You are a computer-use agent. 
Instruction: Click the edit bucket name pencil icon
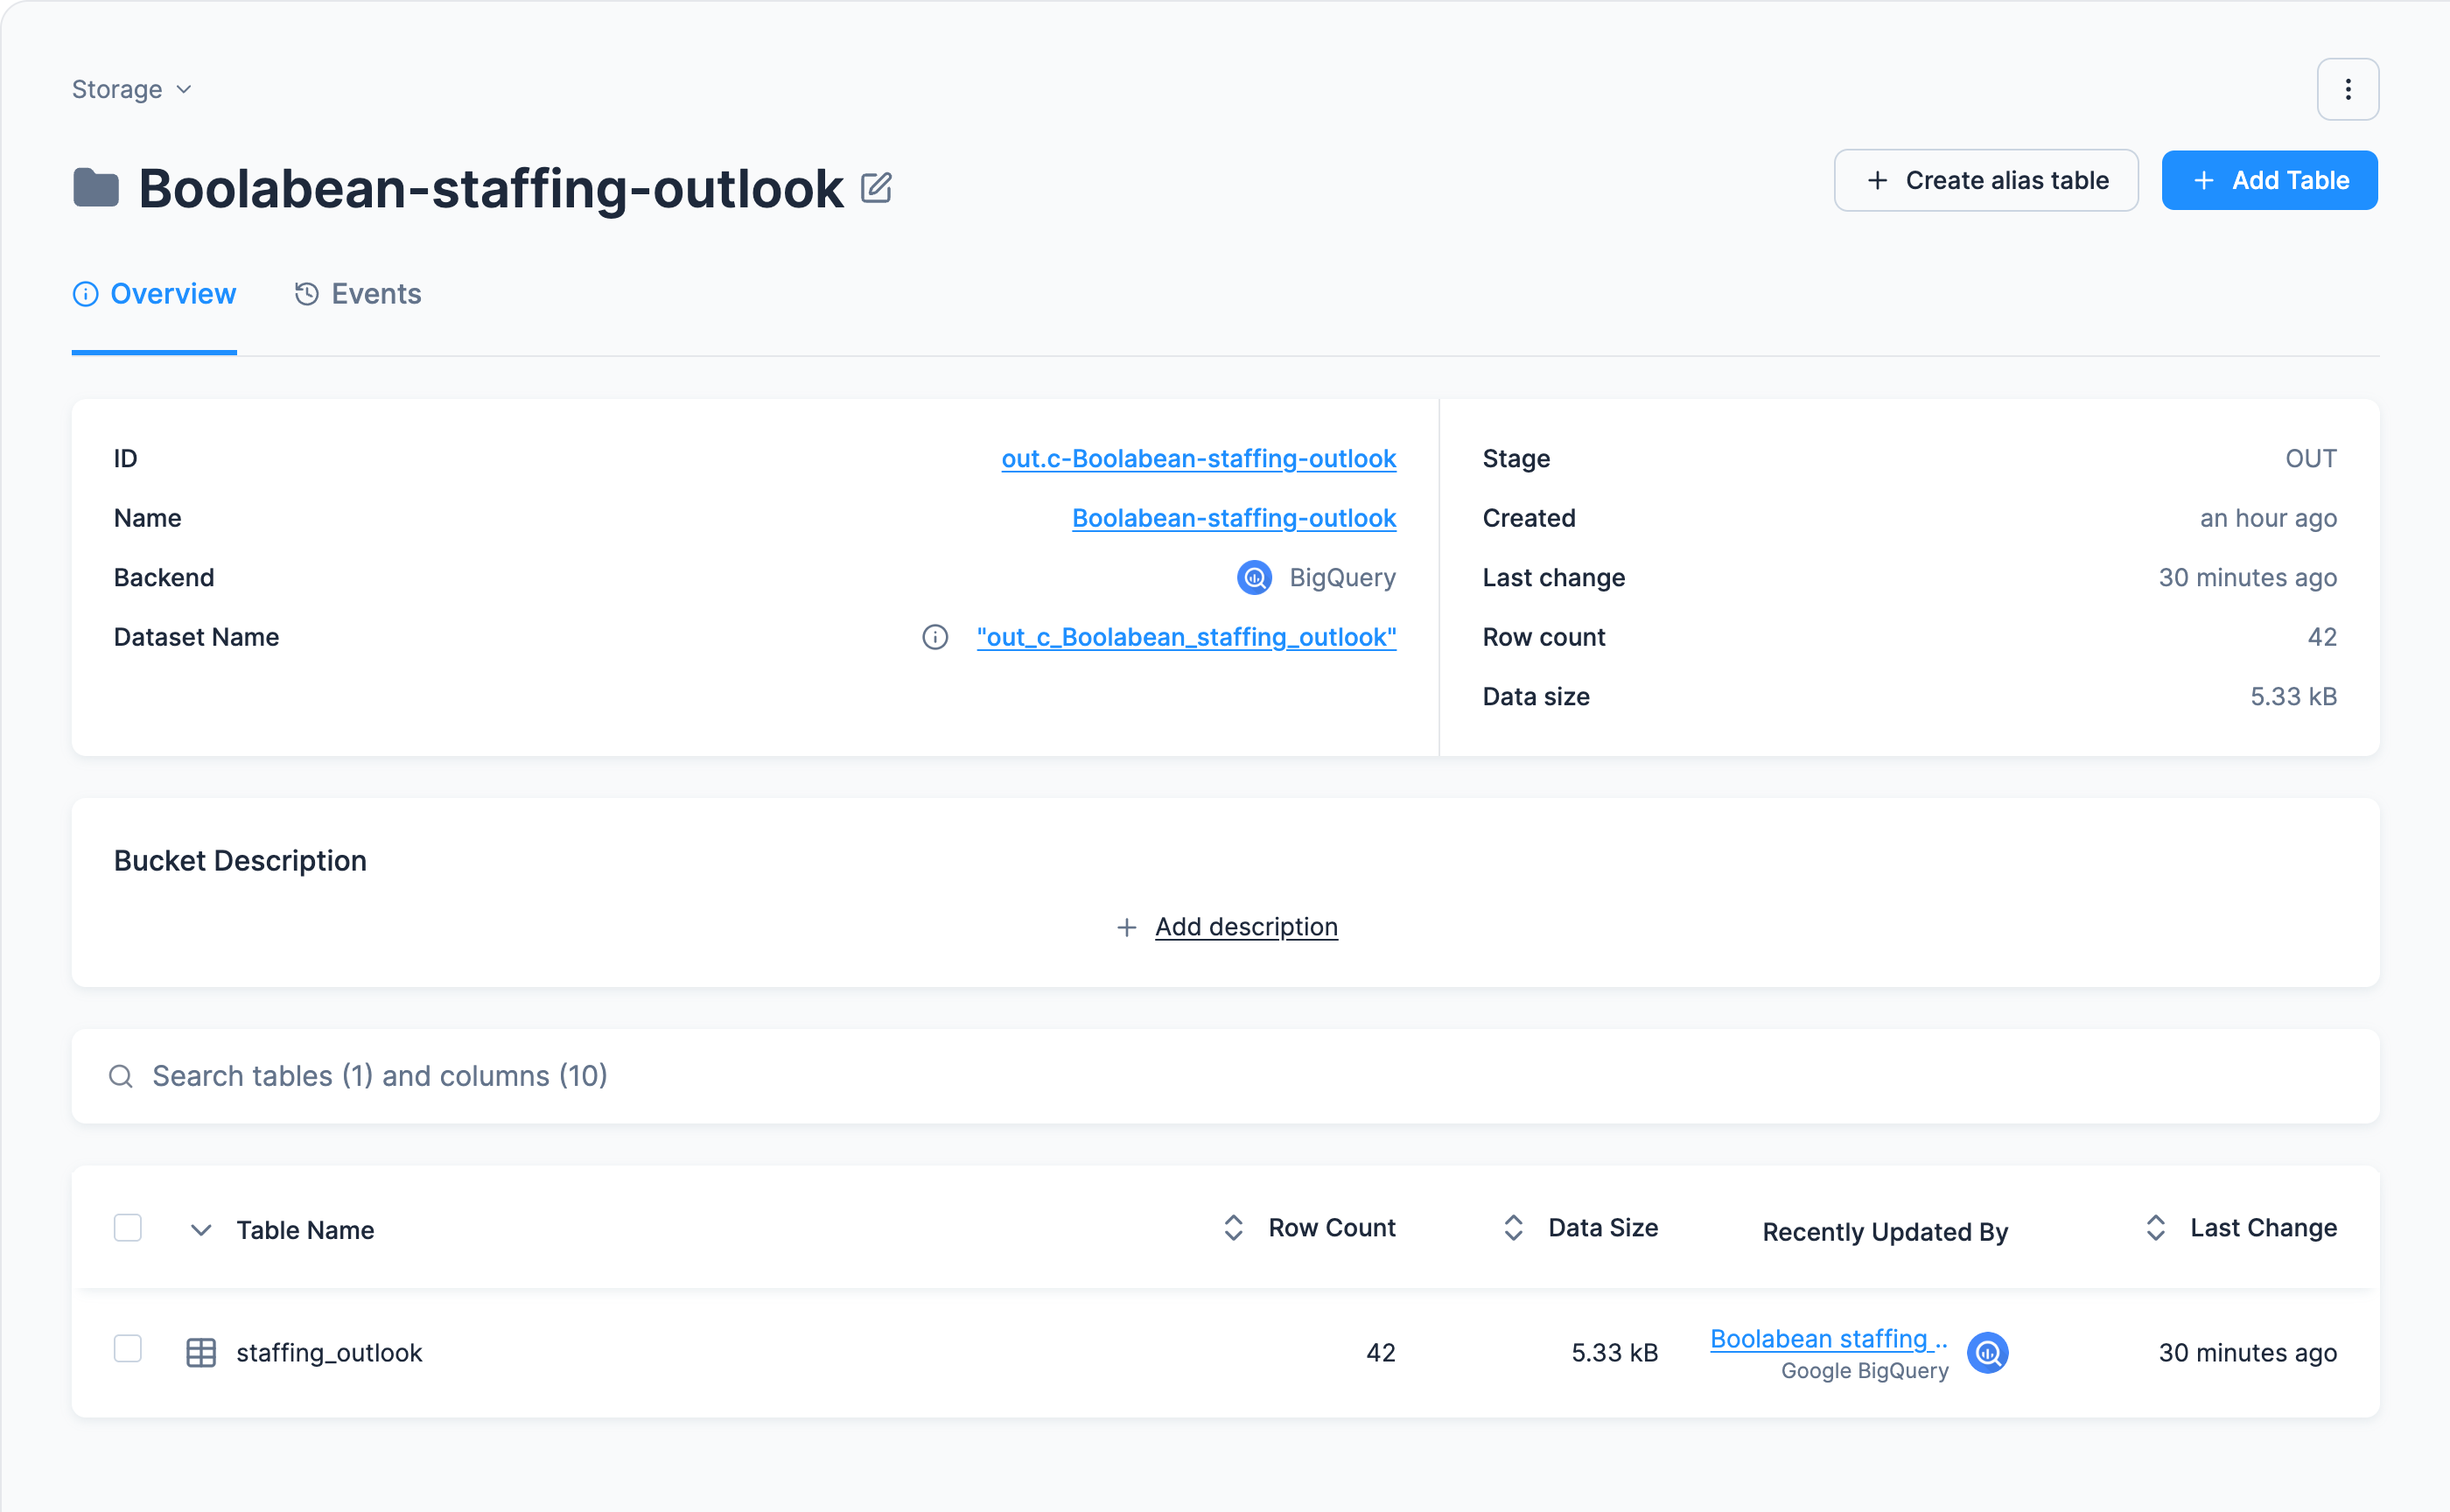pos(876,188)
